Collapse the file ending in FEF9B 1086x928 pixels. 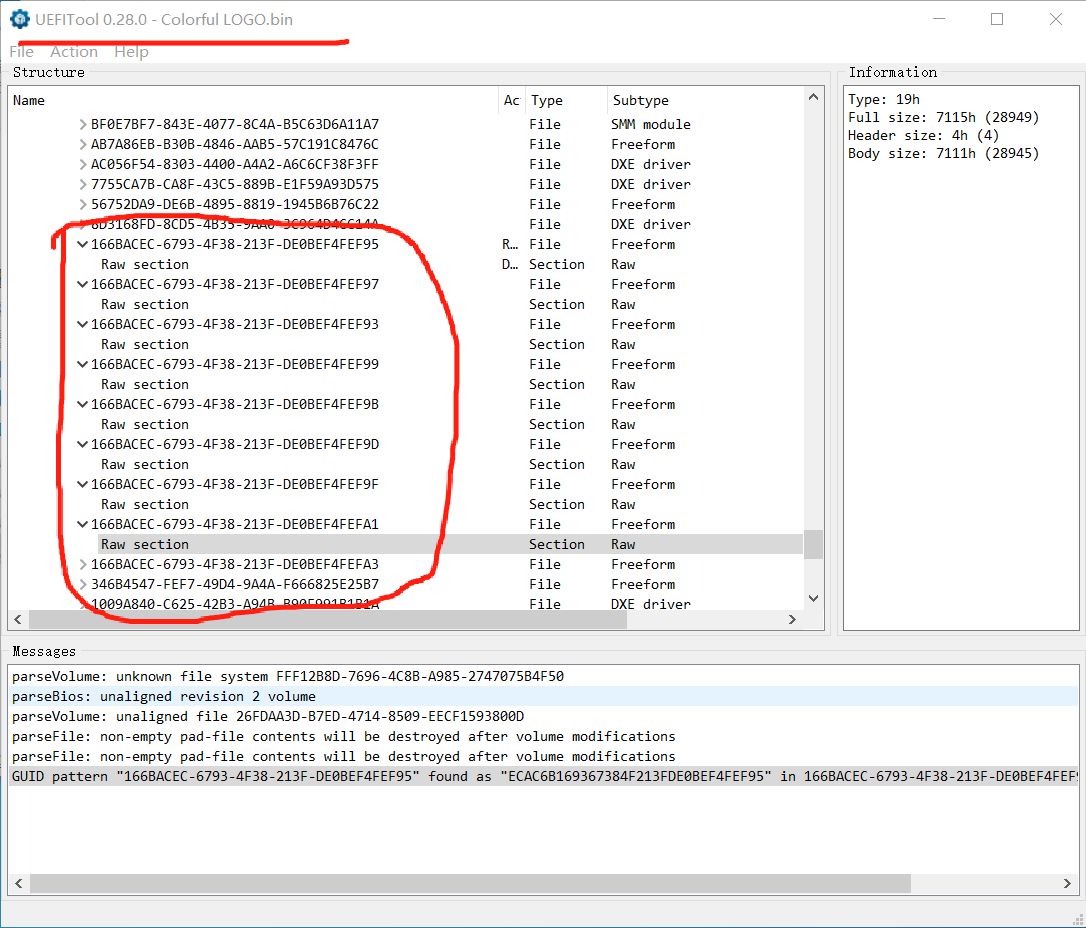(x=82, y=404)
